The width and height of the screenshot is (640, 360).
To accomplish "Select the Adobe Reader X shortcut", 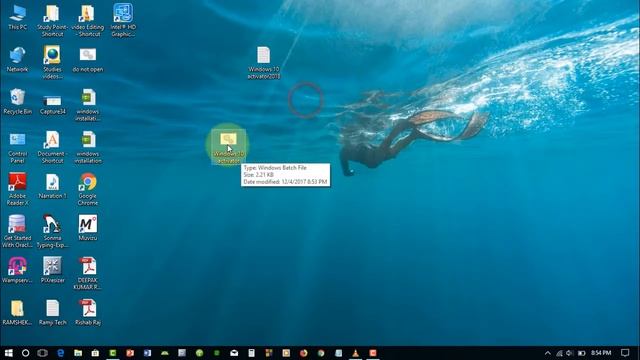I will coord(18,189).
